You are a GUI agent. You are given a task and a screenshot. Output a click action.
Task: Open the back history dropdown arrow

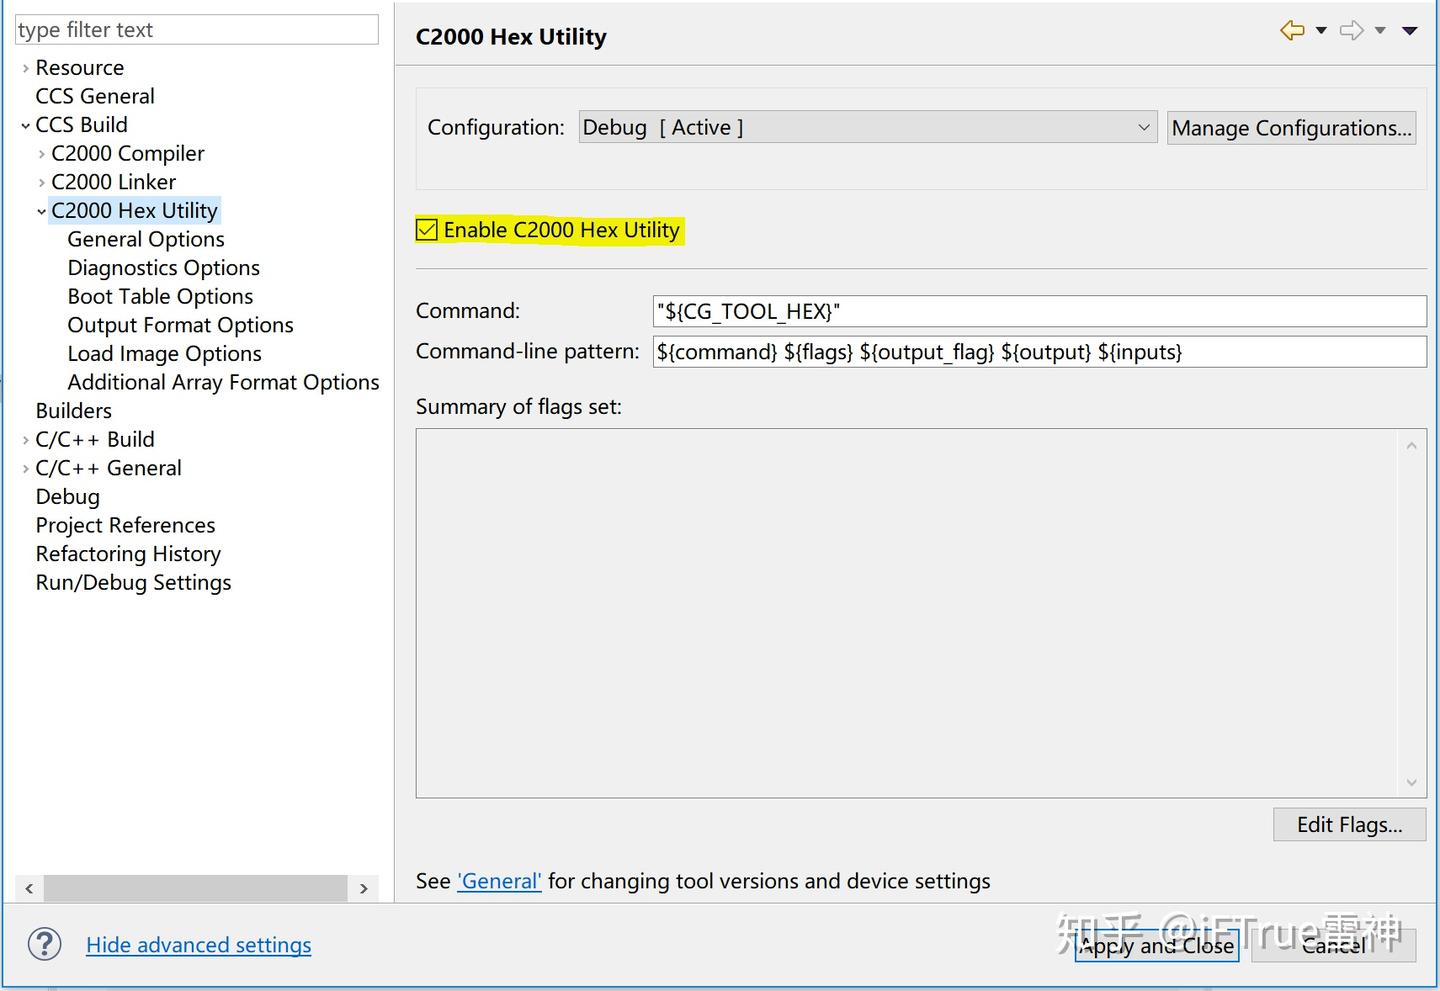click(x=1321, y=31)
